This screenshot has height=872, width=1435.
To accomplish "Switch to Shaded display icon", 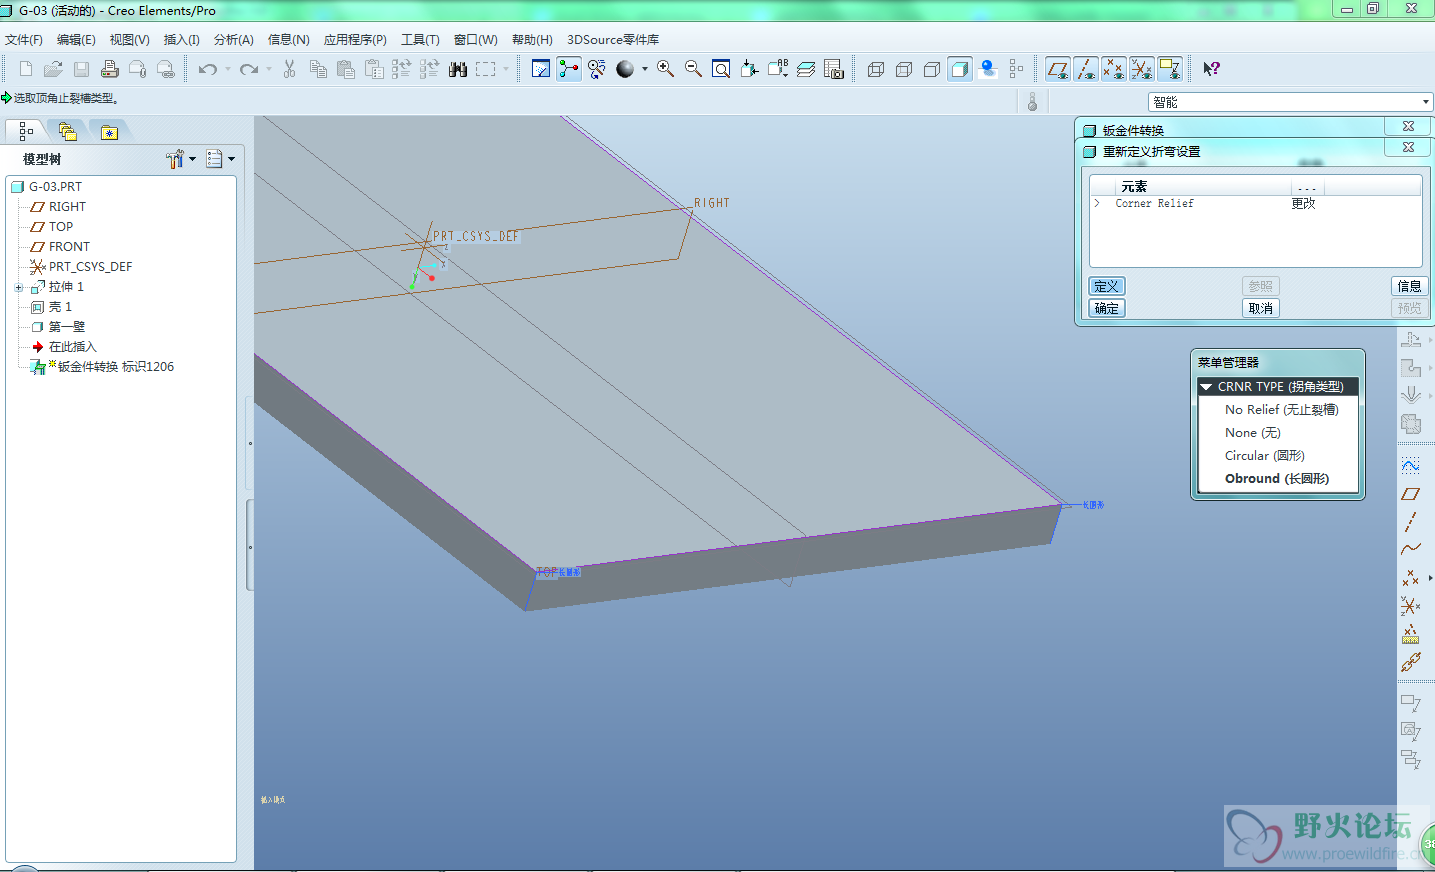I will [x=960, y=69].
